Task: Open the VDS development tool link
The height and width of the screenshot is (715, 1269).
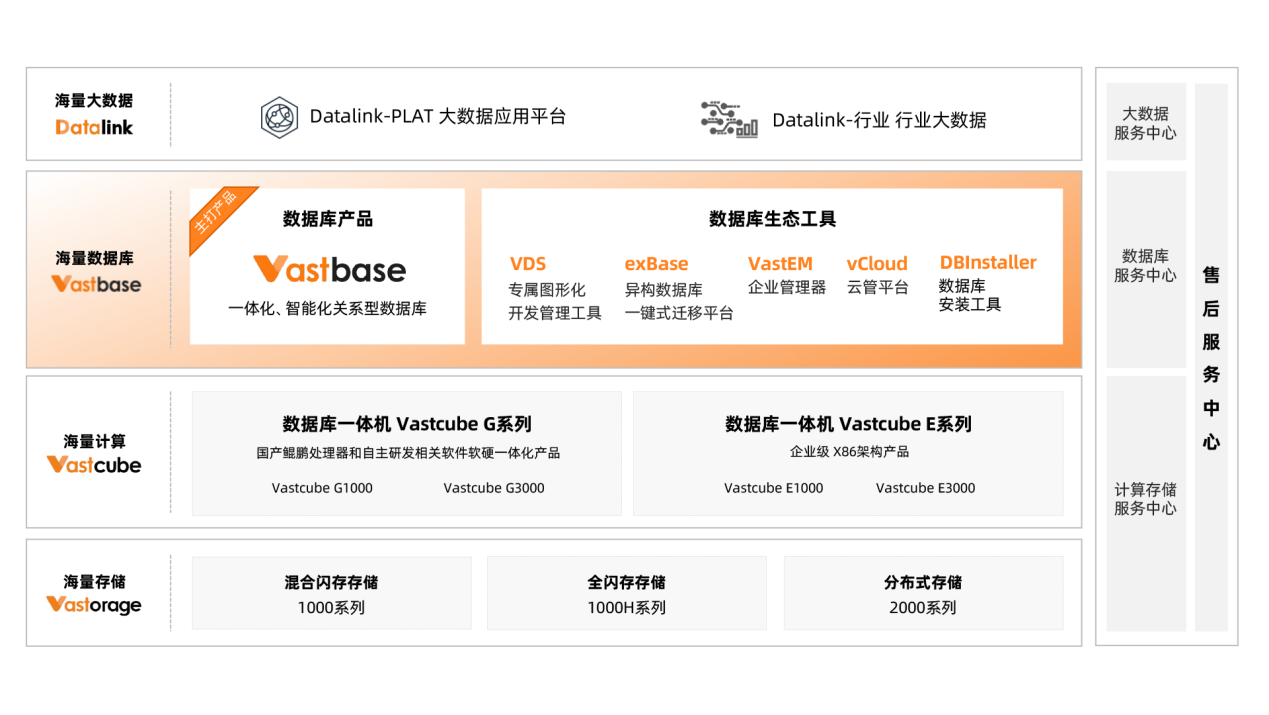Action: point(528,264)
